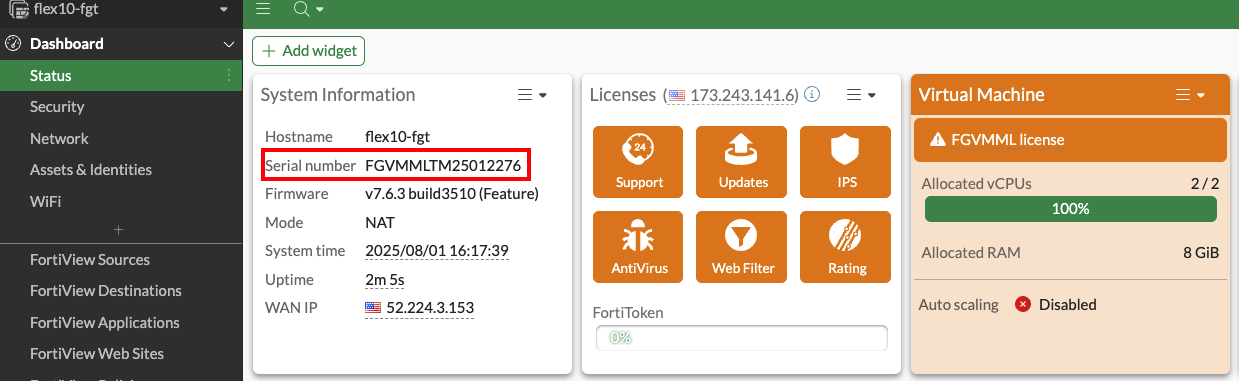Open the flex10-fgt device dropdown
1239x381 pixels.
click(224, 10)
